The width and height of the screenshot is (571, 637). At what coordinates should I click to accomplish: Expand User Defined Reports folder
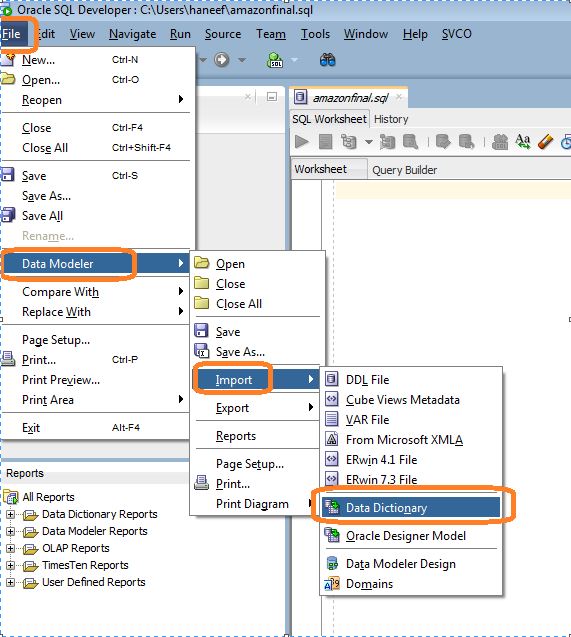pos(11,583)
